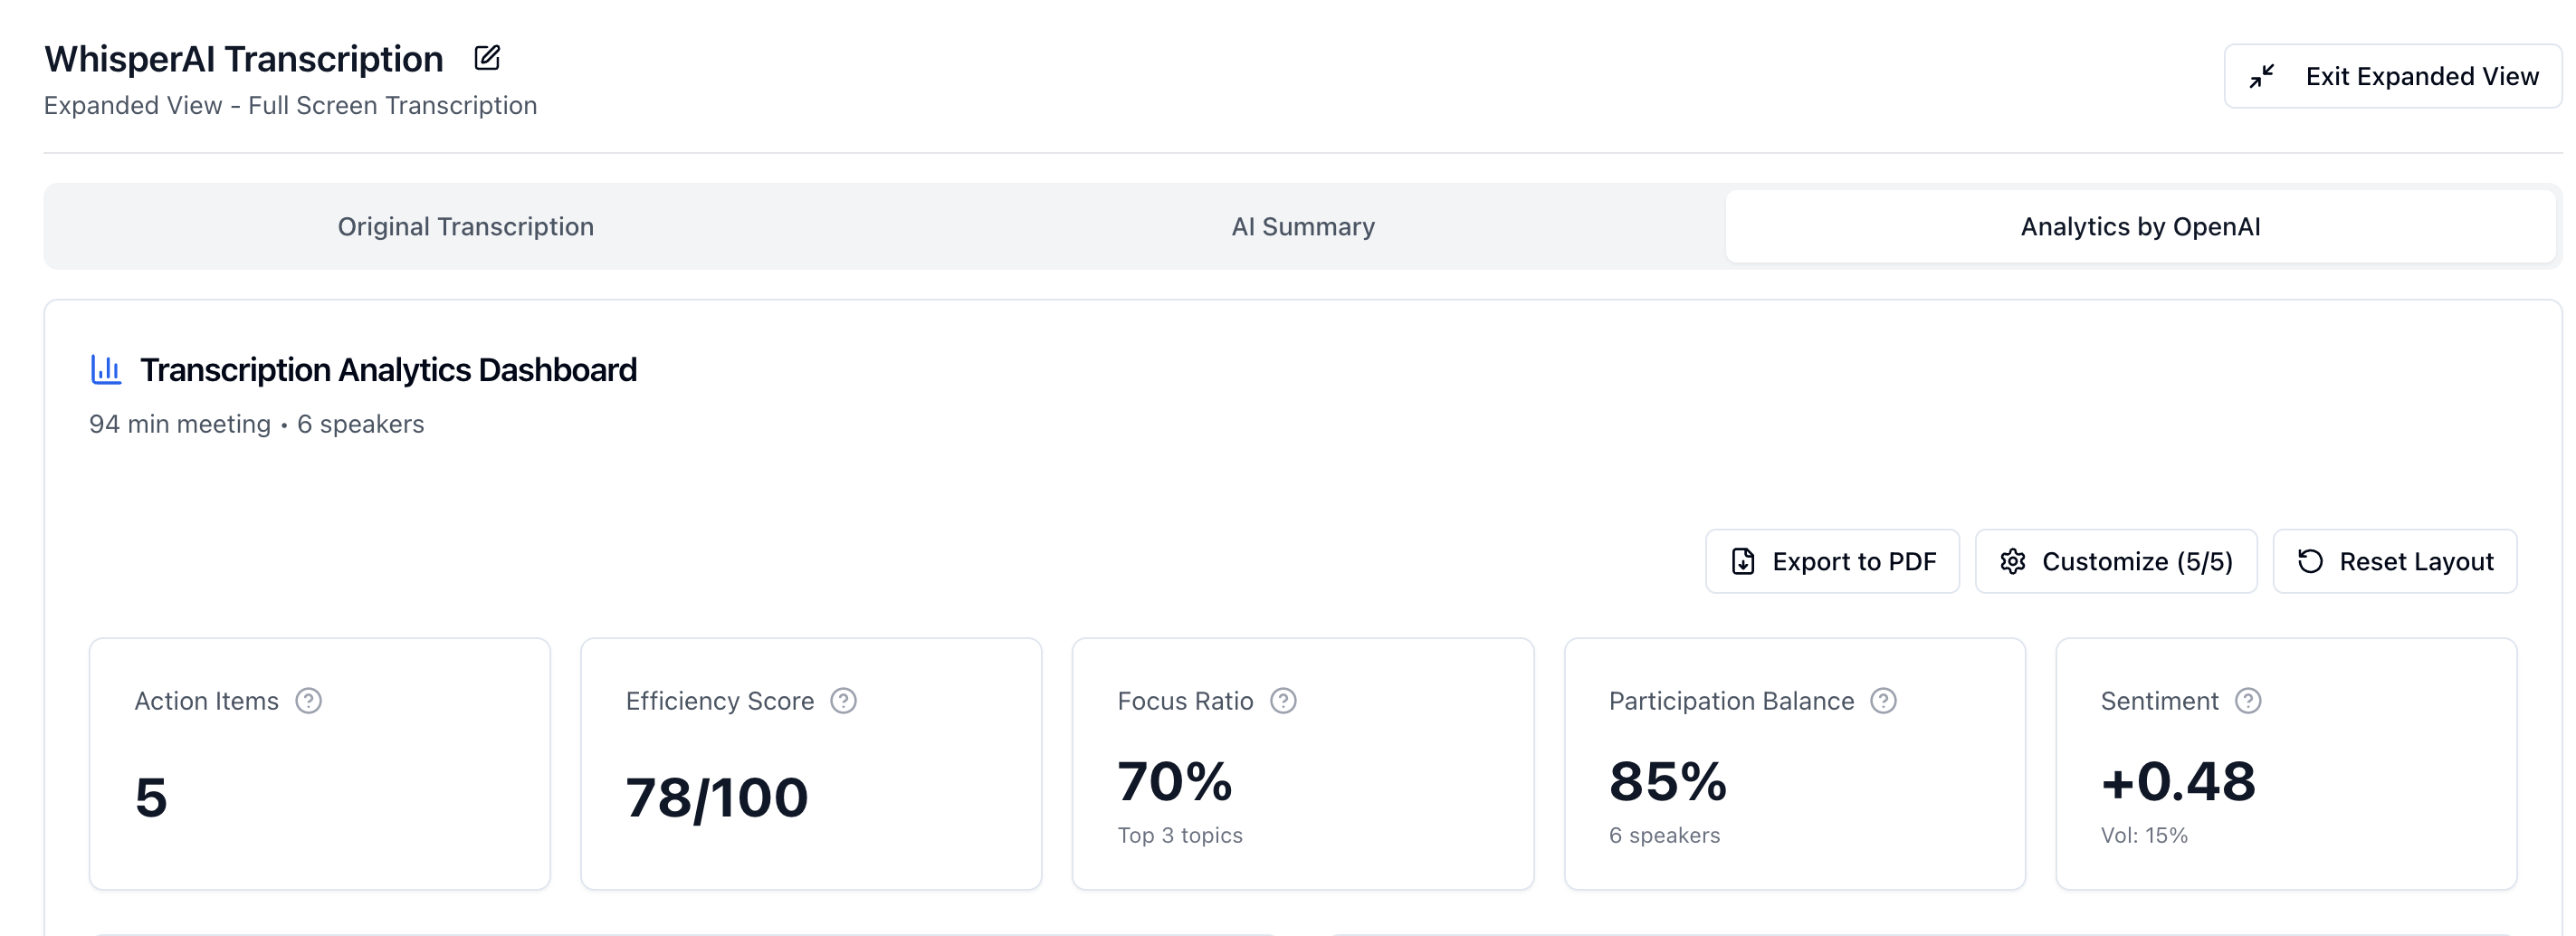
Task: Export the analytics dashboard to PDF
Action: (x=1833, y=561)
